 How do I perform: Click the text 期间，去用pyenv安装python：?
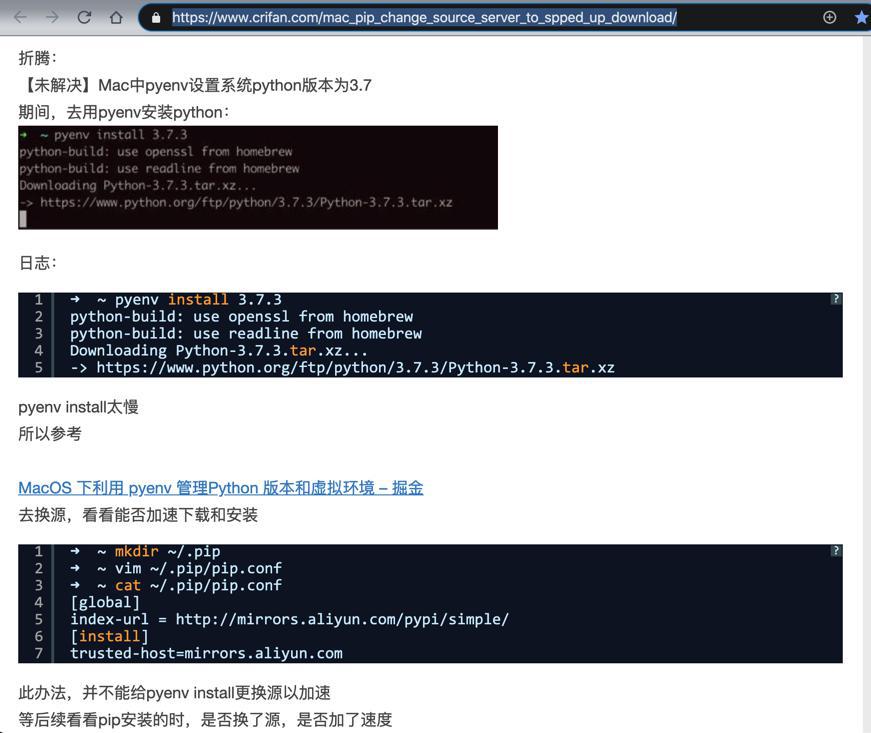(123, 112)
